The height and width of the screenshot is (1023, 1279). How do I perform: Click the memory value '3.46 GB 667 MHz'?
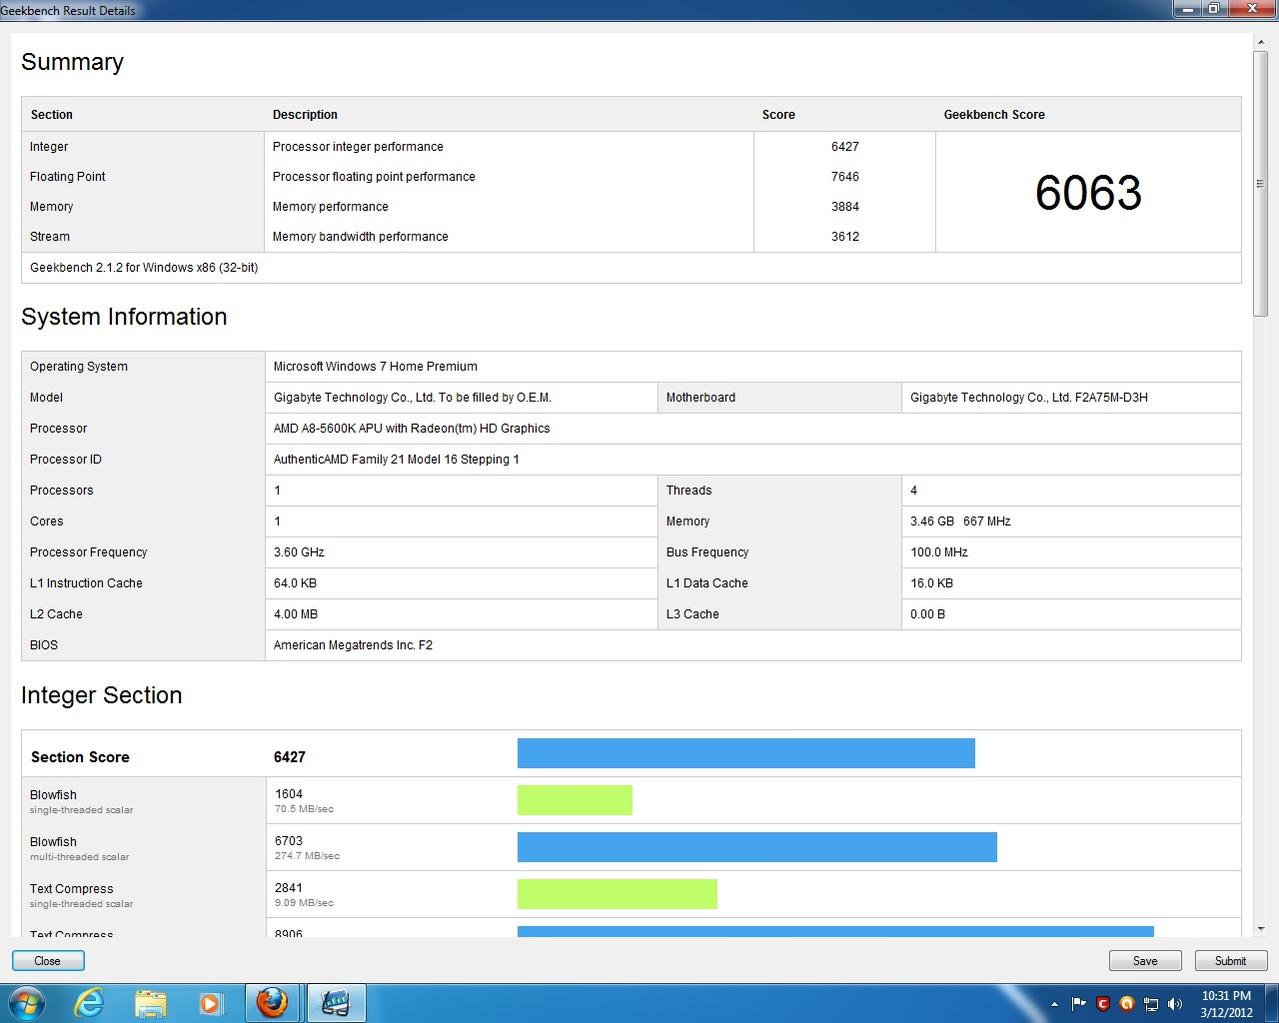point(960,522)
